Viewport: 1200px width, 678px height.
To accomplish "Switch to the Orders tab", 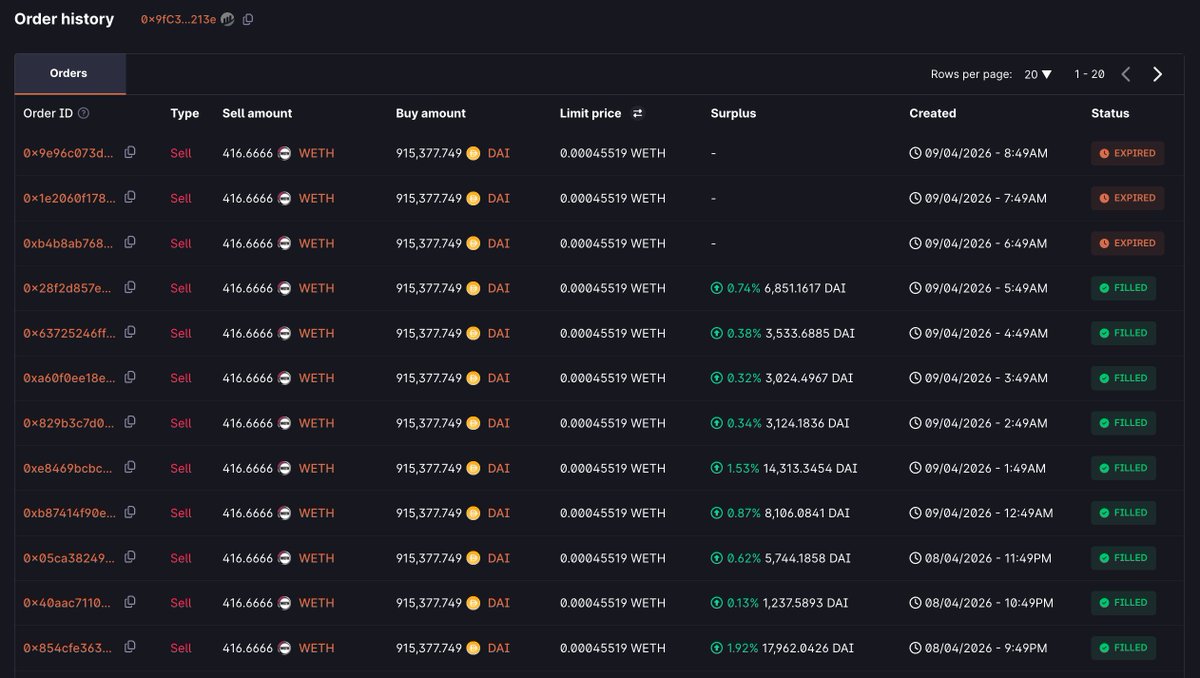I will (69, 73).
